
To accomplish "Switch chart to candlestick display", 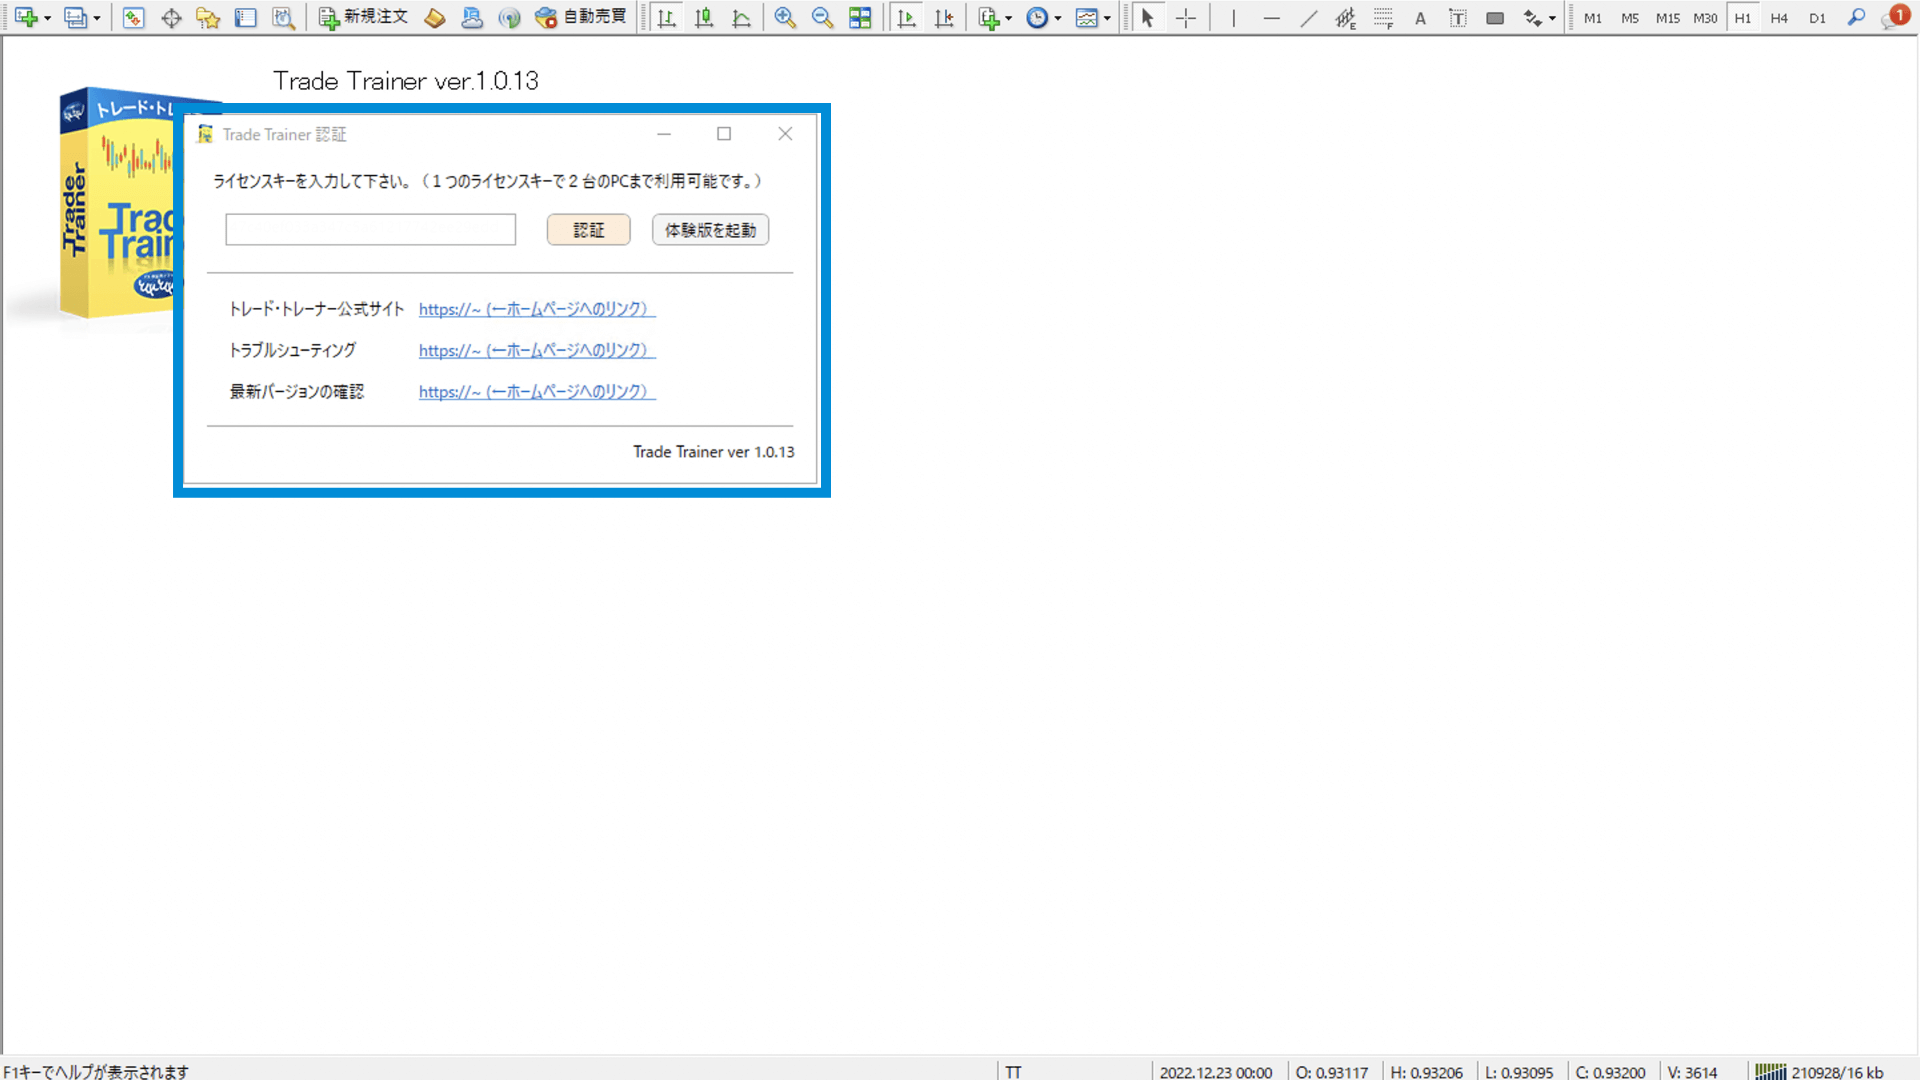I will (x=704, y=18).
